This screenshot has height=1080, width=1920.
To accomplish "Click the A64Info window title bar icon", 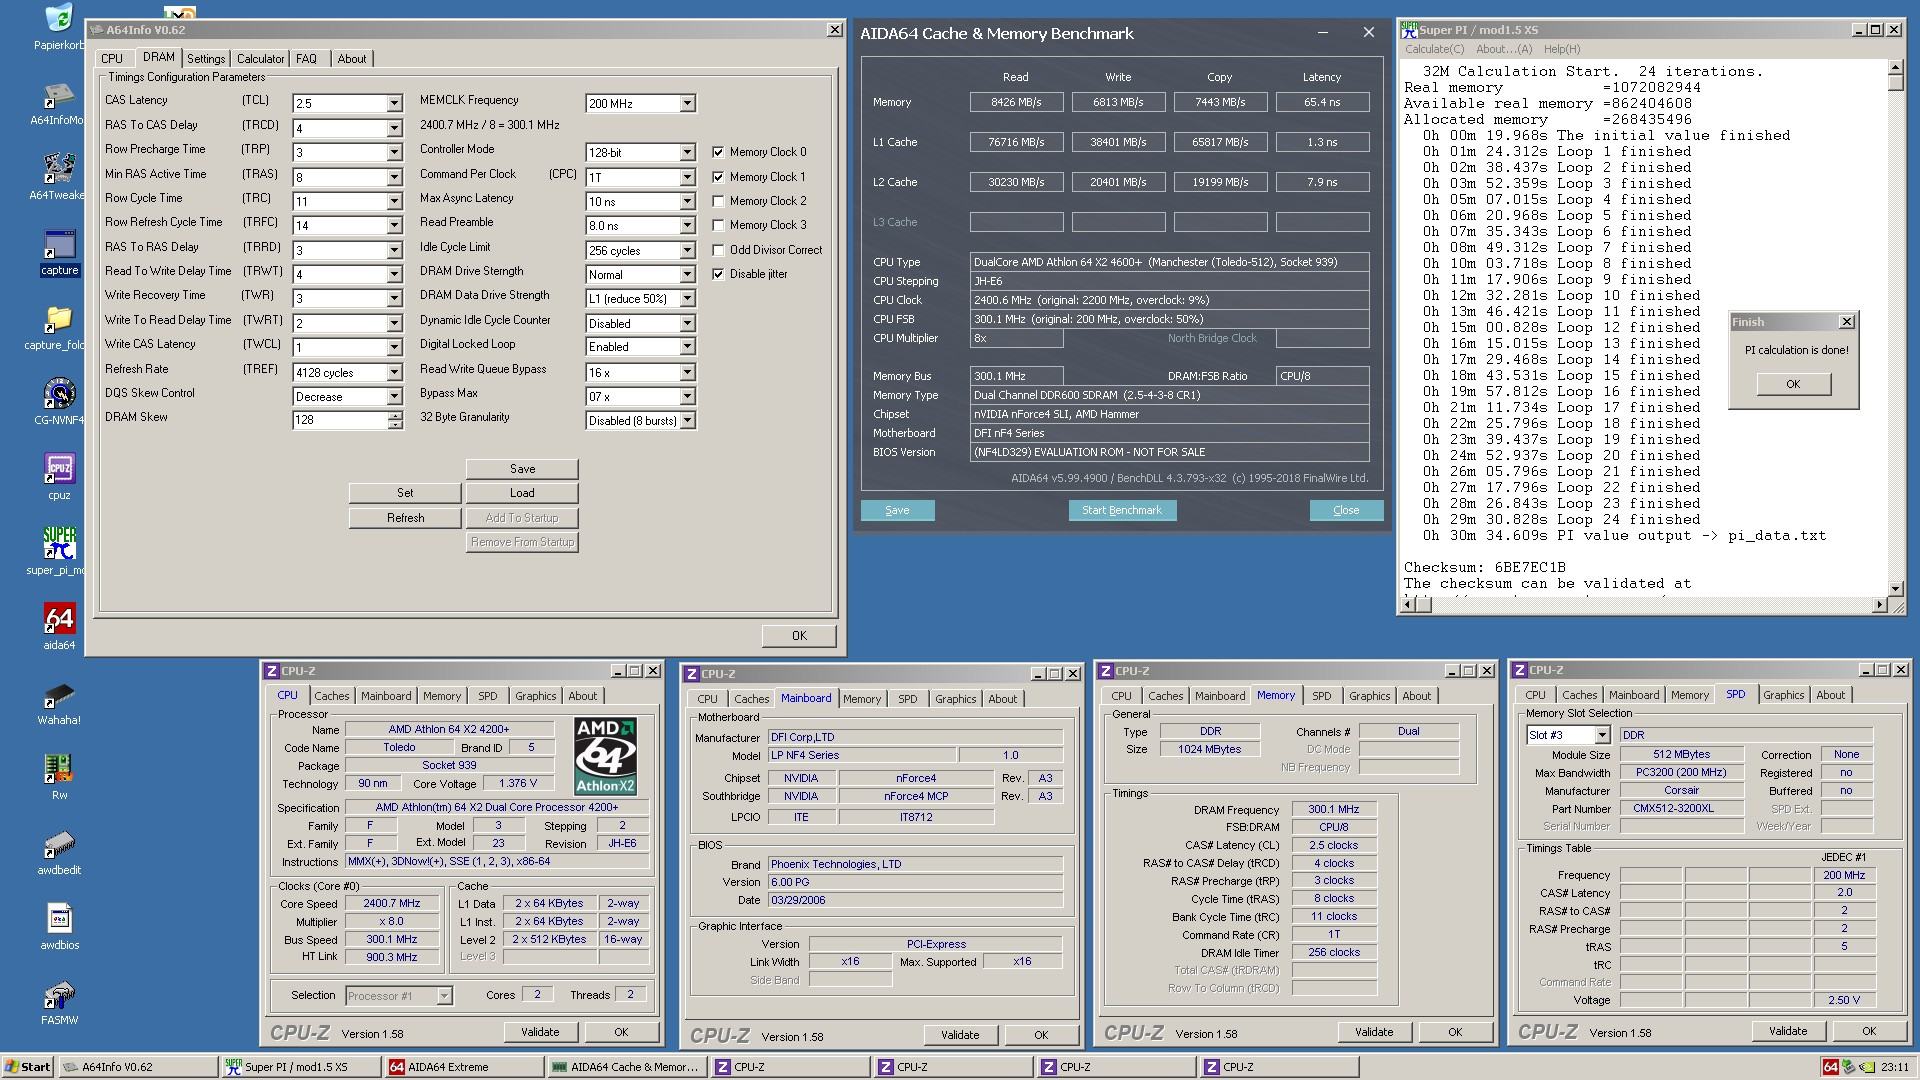I will [97, 30].
